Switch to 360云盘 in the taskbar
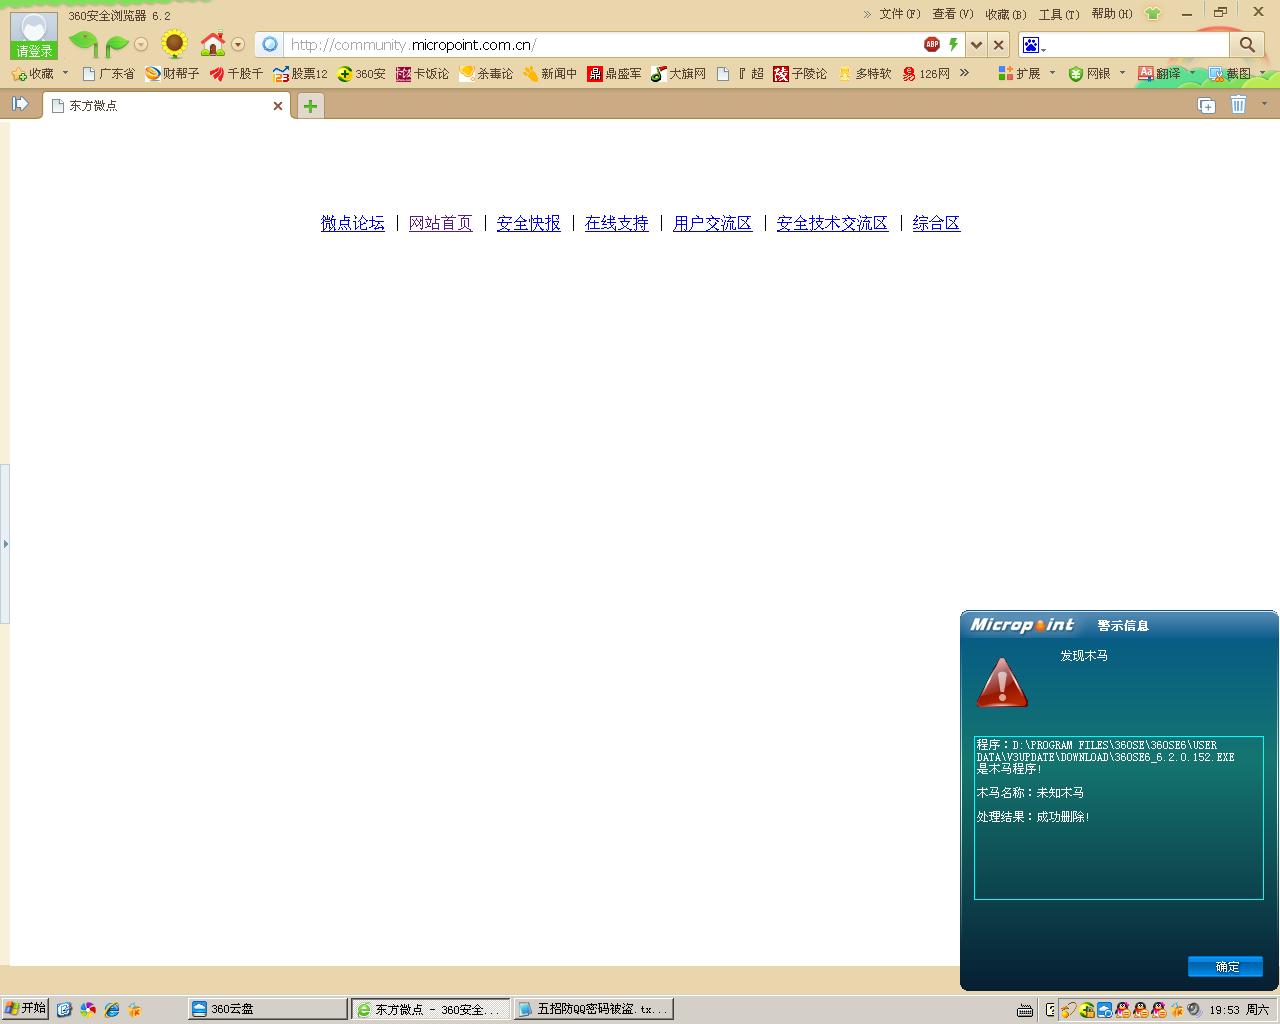The height and width of the screenshot is (1024, 1280). click(267, 1009)
